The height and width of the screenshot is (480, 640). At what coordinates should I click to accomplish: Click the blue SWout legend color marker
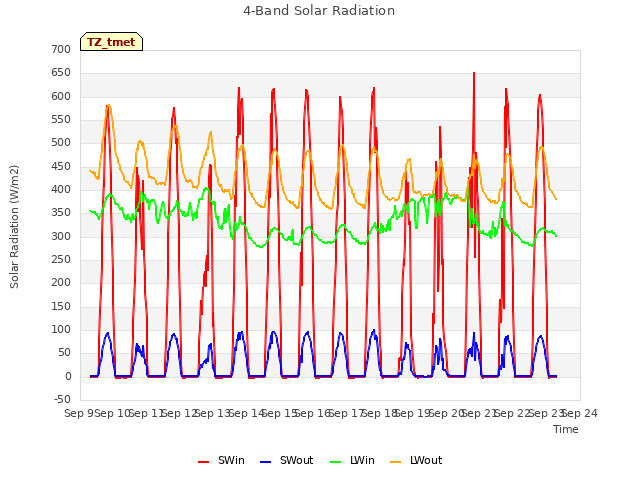pos(265,462)
